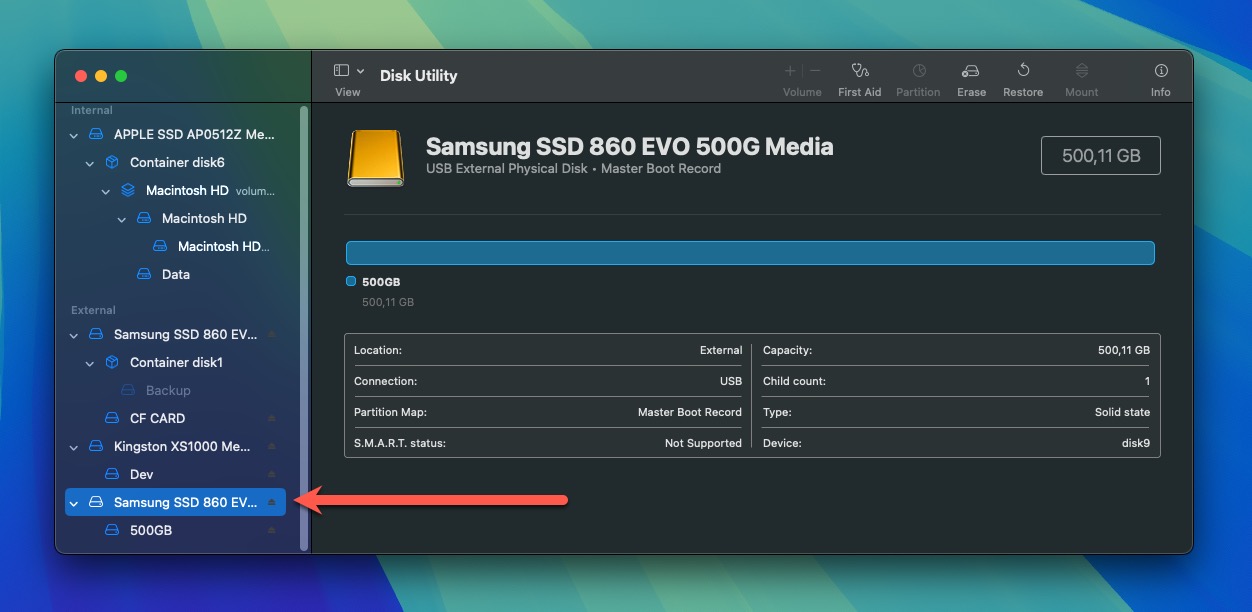Click the CF CARD drive icon

pos(112,418)
